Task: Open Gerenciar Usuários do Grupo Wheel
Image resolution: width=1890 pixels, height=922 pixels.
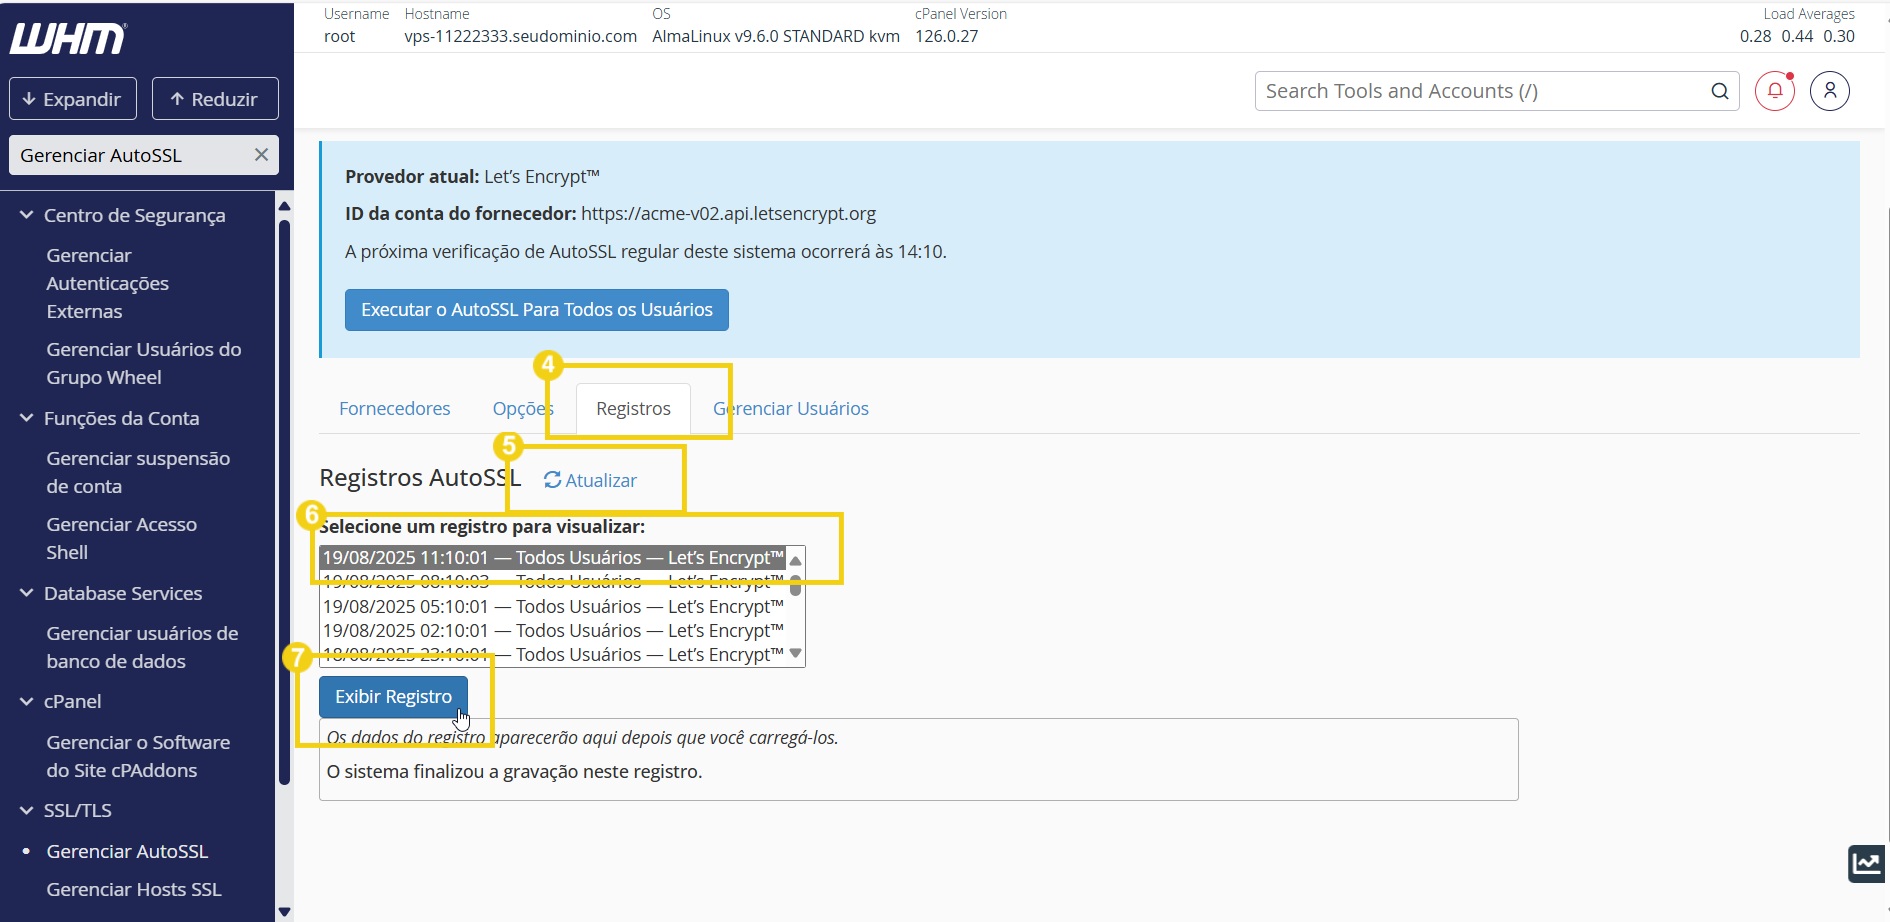Action: [x=144, y=363]
